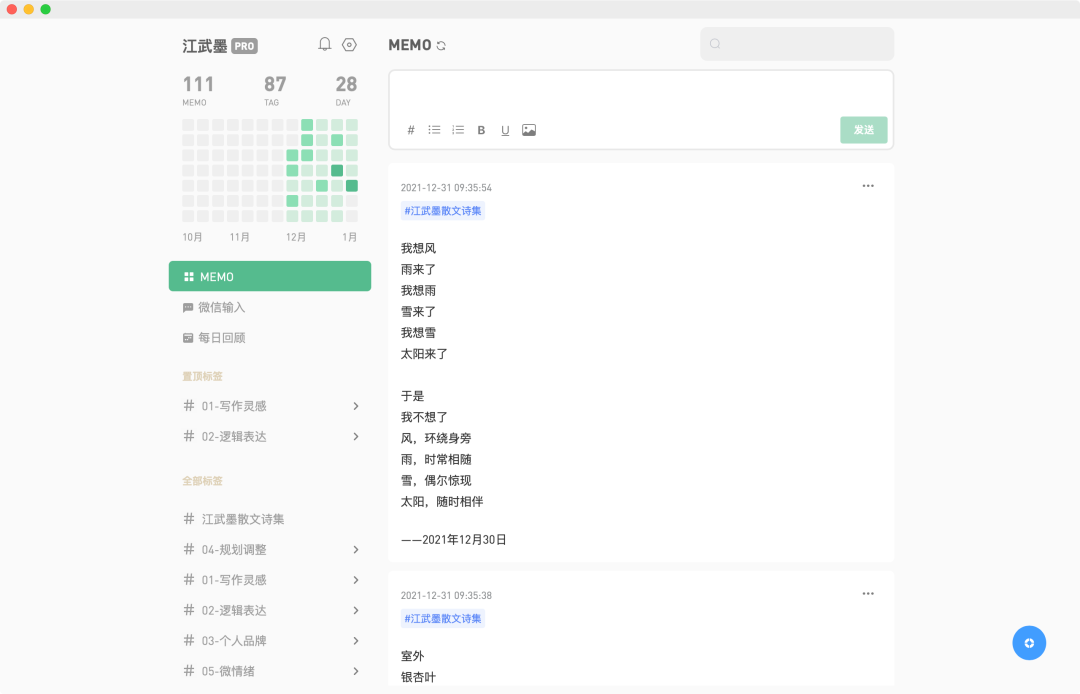Image resolution: width=1080 pixels, height=694 pixels.
Task: Click the search magnifier icon
Action: click(x=715, y=44)
